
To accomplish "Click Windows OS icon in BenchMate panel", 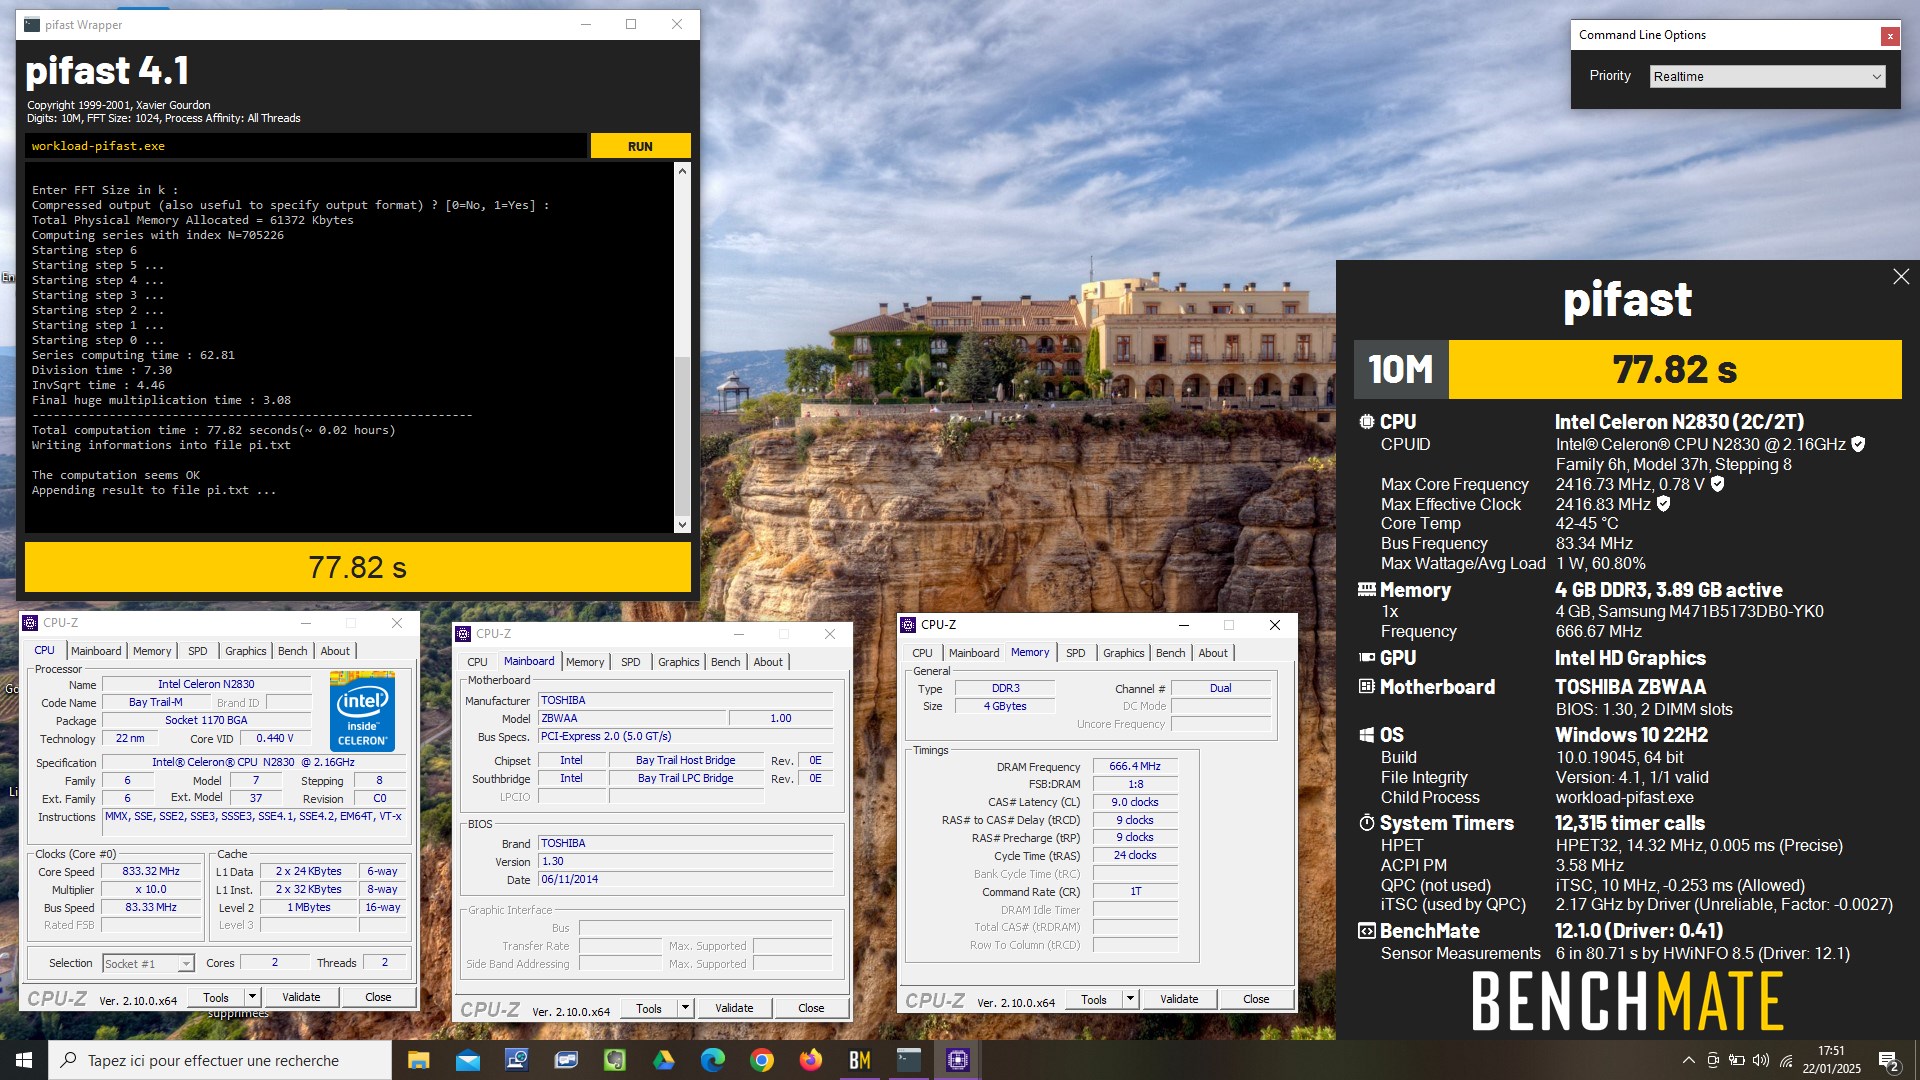I will pos(1366,735).
